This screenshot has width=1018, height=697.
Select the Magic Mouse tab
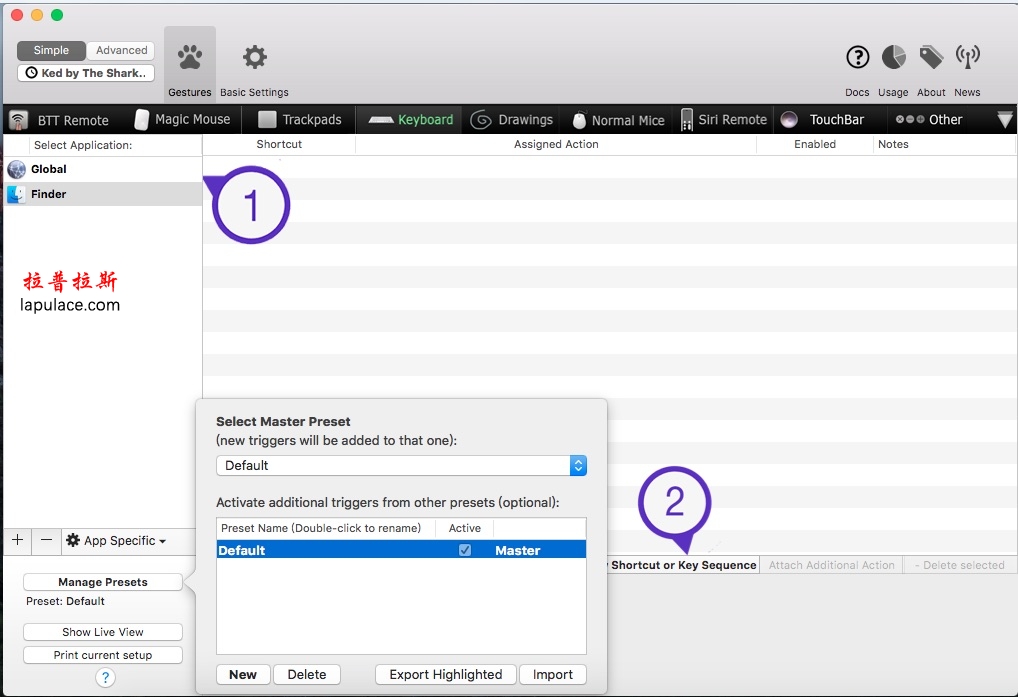coord(182,119)
